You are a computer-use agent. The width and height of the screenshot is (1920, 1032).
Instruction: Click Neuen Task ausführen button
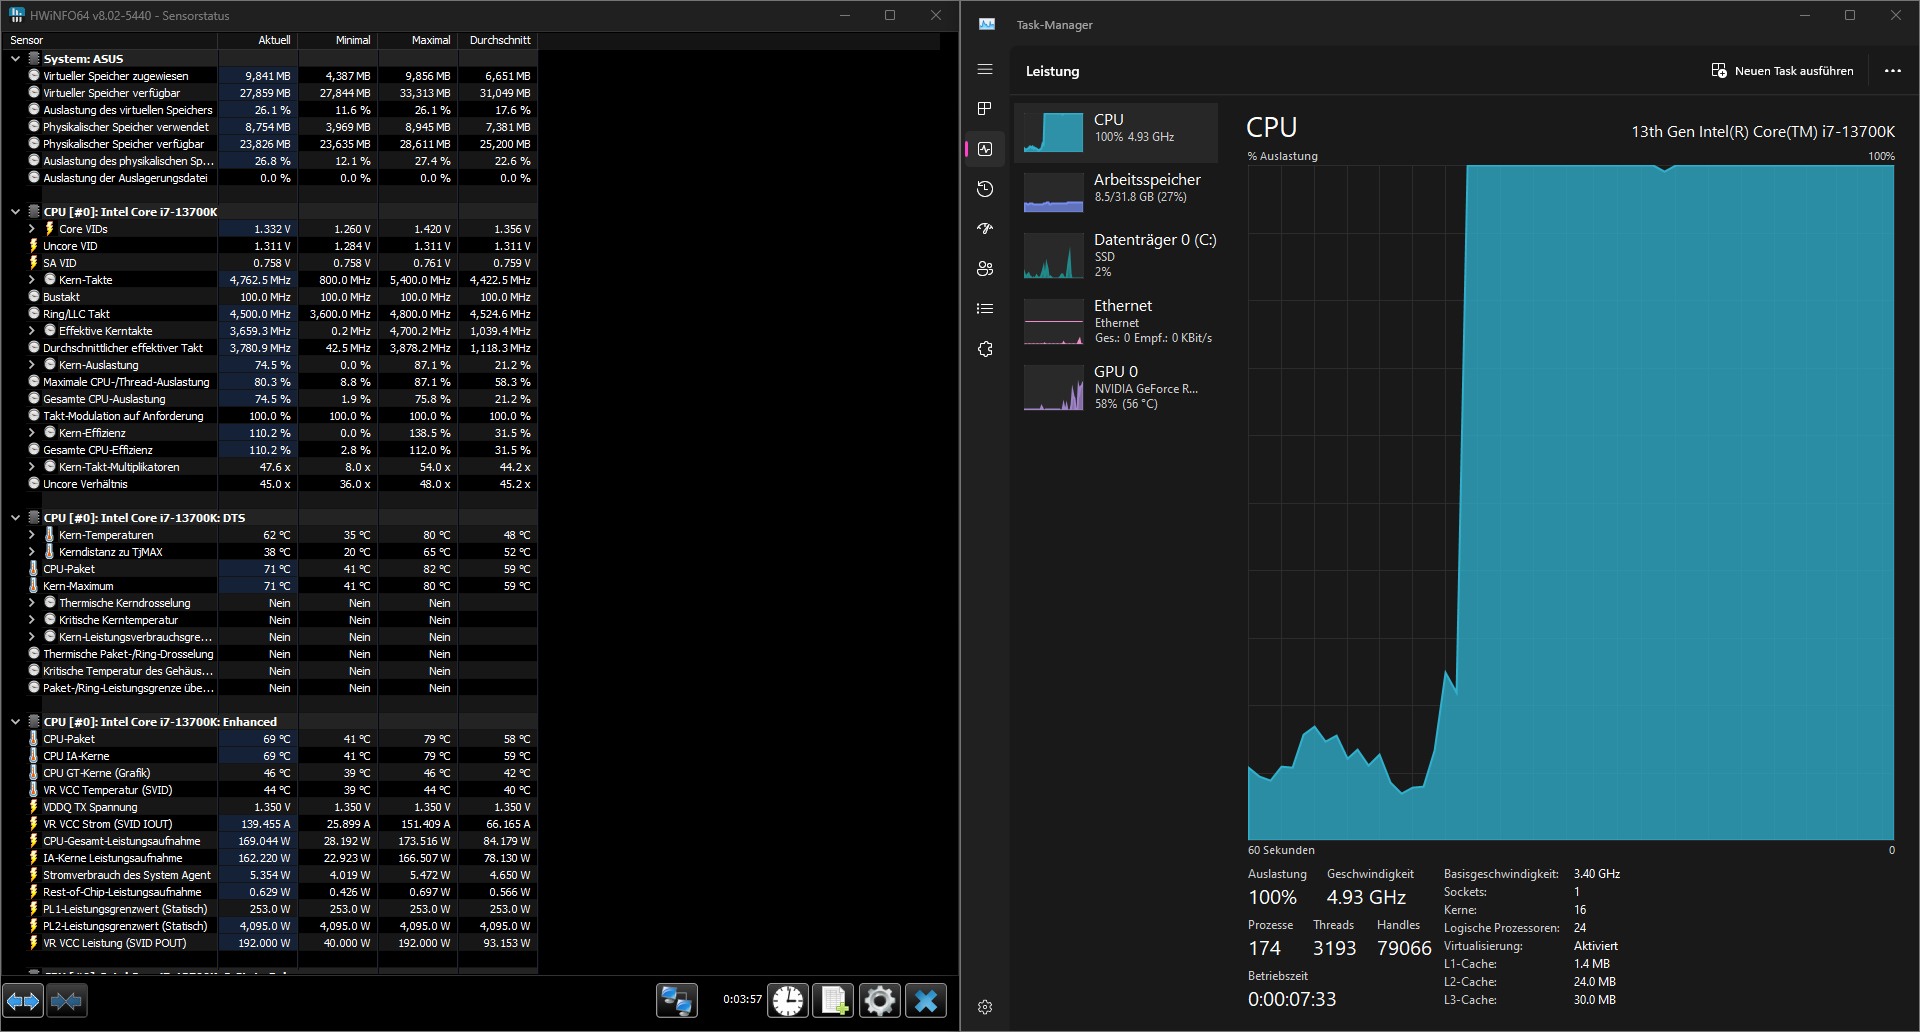point(1782,71)
